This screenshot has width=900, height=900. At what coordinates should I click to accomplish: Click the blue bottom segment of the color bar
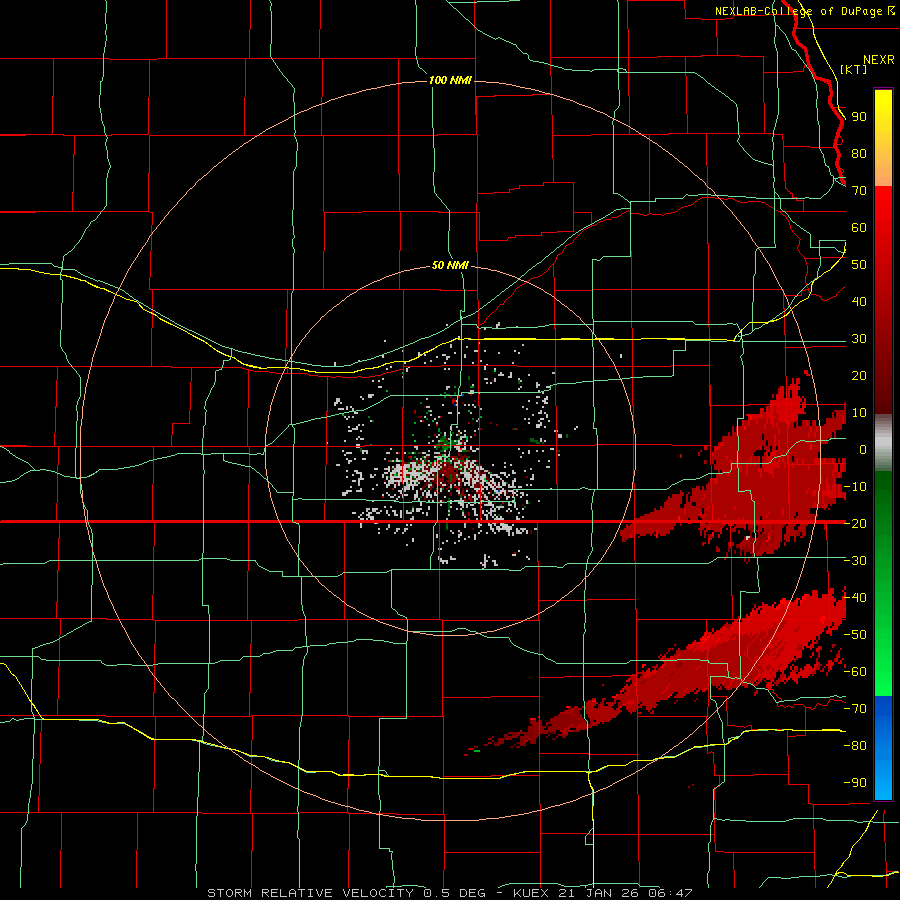point(883,747)
